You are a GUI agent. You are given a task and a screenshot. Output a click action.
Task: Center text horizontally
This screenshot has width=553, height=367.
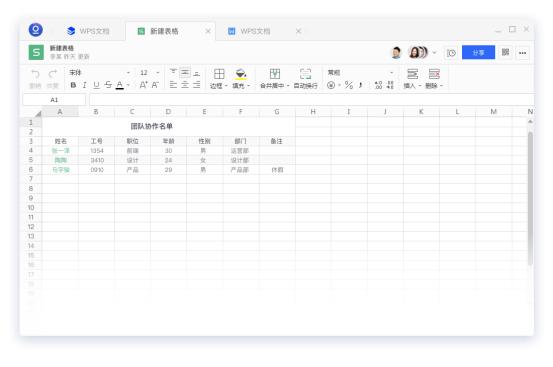185,85
